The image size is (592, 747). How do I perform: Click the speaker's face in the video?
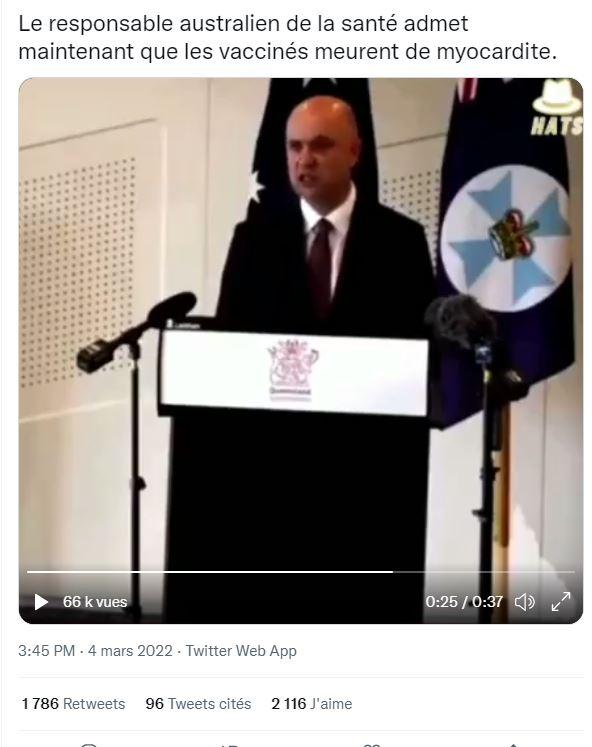[321, 151]
